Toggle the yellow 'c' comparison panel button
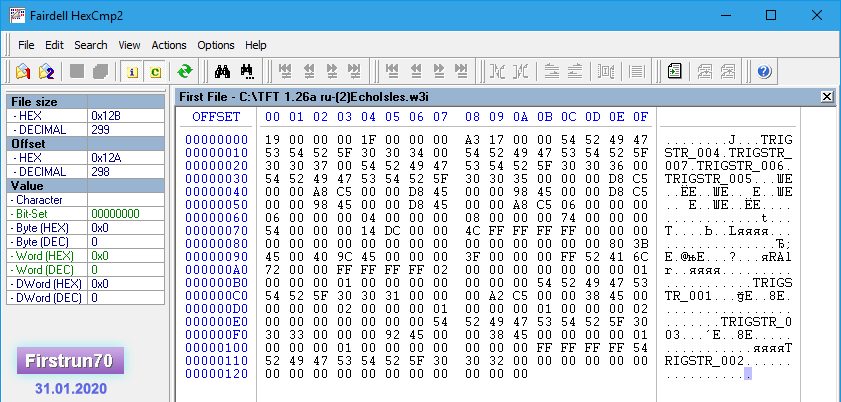The image size is (841, 402). tap(155, 71)
